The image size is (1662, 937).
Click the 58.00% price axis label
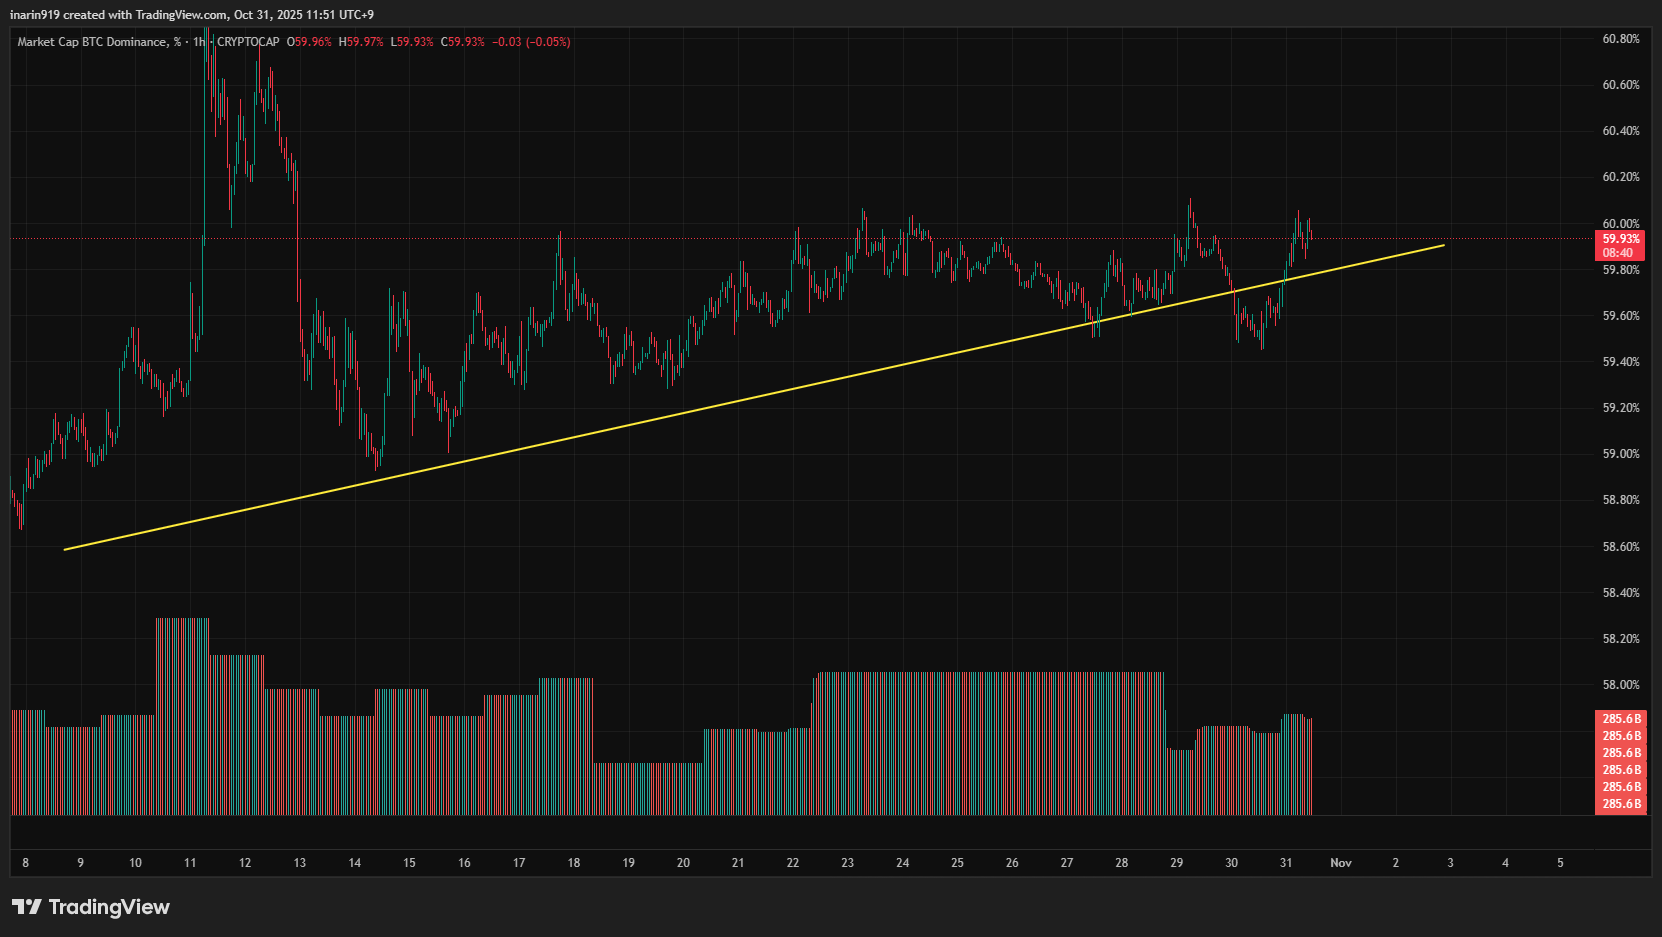(1620, 685)
